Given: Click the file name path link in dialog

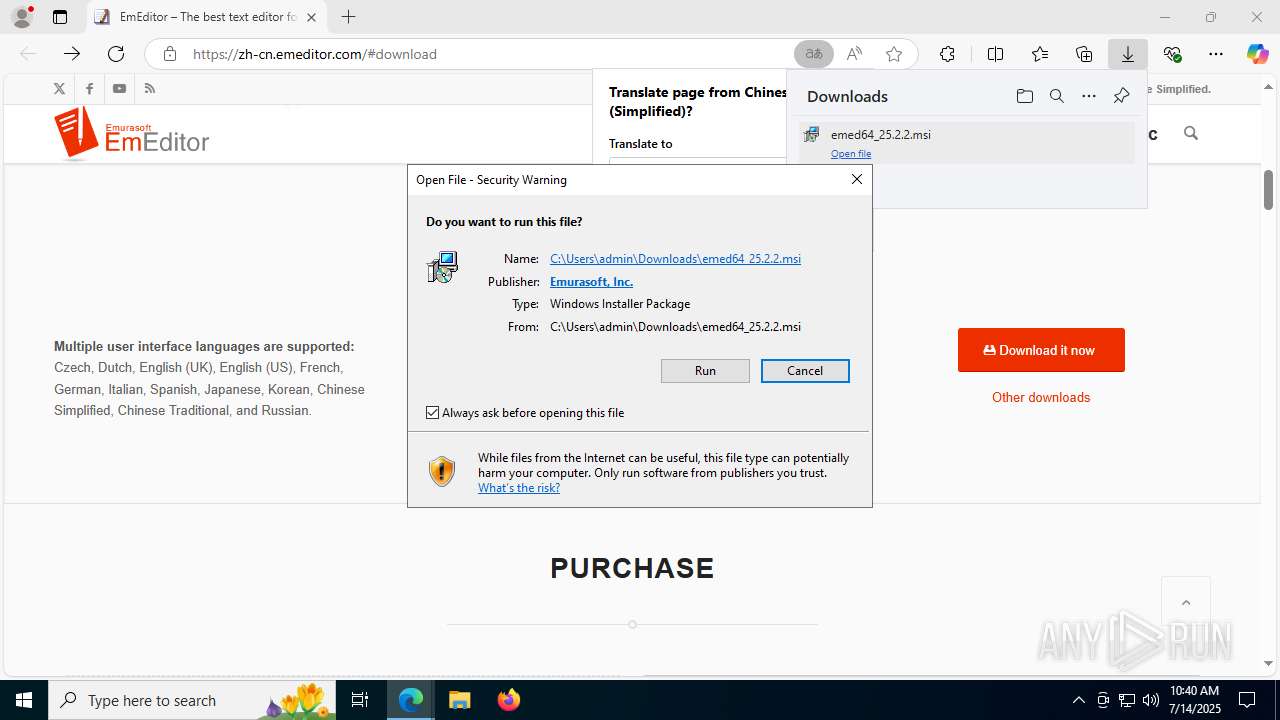Looking at the screenshot, I should (675, 258).
